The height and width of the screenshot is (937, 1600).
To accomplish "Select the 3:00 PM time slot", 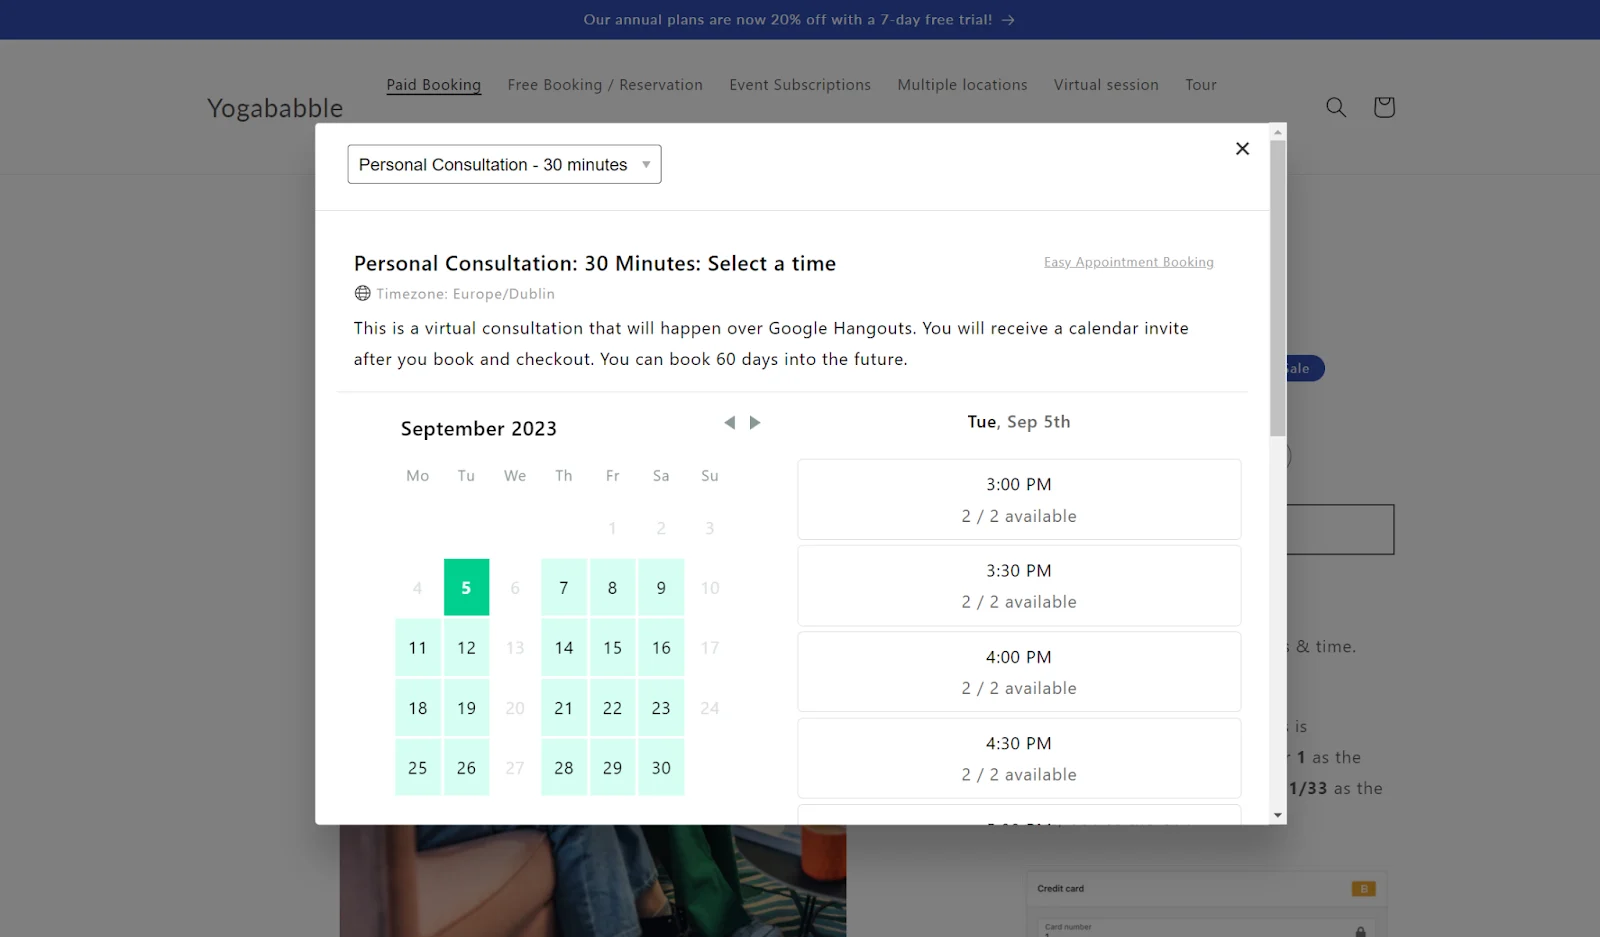I will coord(1018,500).
